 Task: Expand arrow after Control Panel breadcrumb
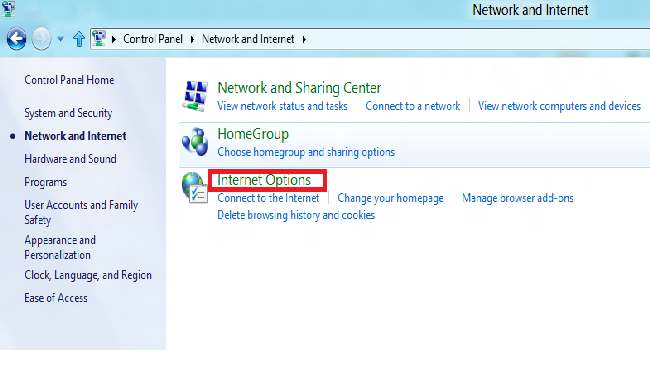(x=192, y=39)
